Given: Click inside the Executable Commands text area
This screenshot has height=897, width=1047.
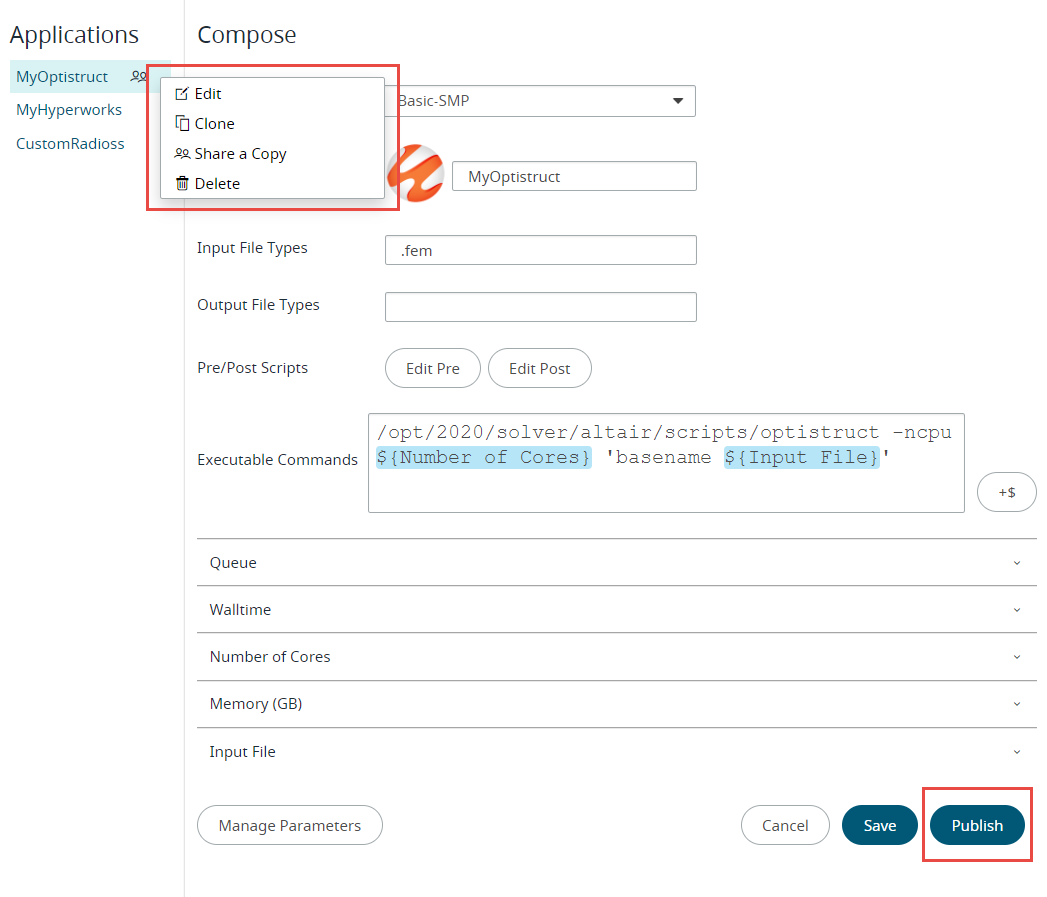Looking at the screenshot, I should [x=666, y=463].
